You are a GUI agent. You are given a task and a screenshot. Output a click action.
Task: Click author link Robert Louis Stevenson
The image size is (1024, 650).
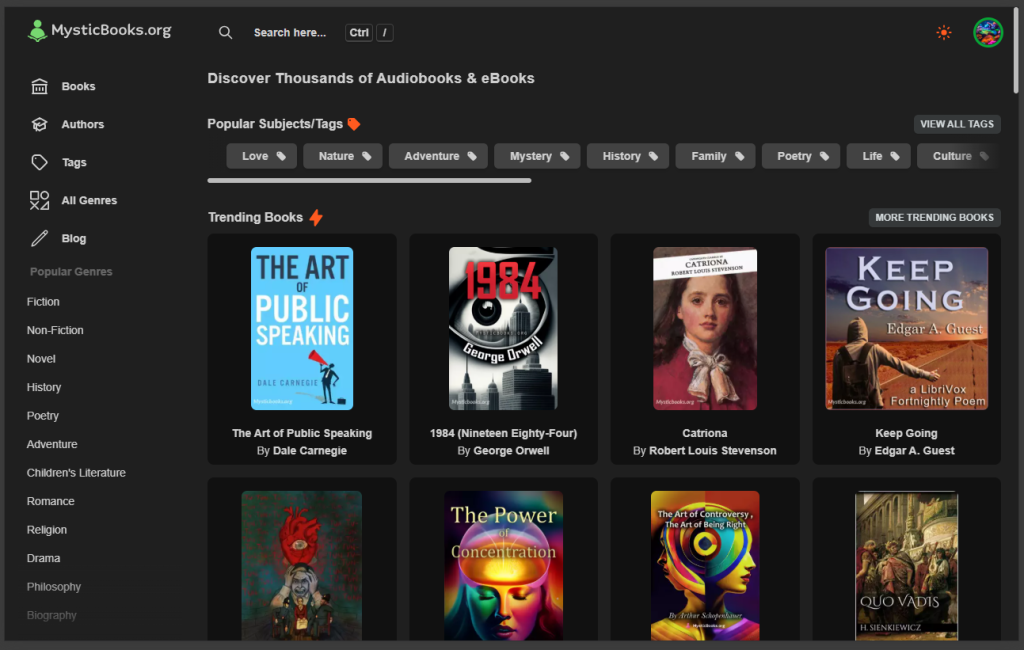point(712,451)
